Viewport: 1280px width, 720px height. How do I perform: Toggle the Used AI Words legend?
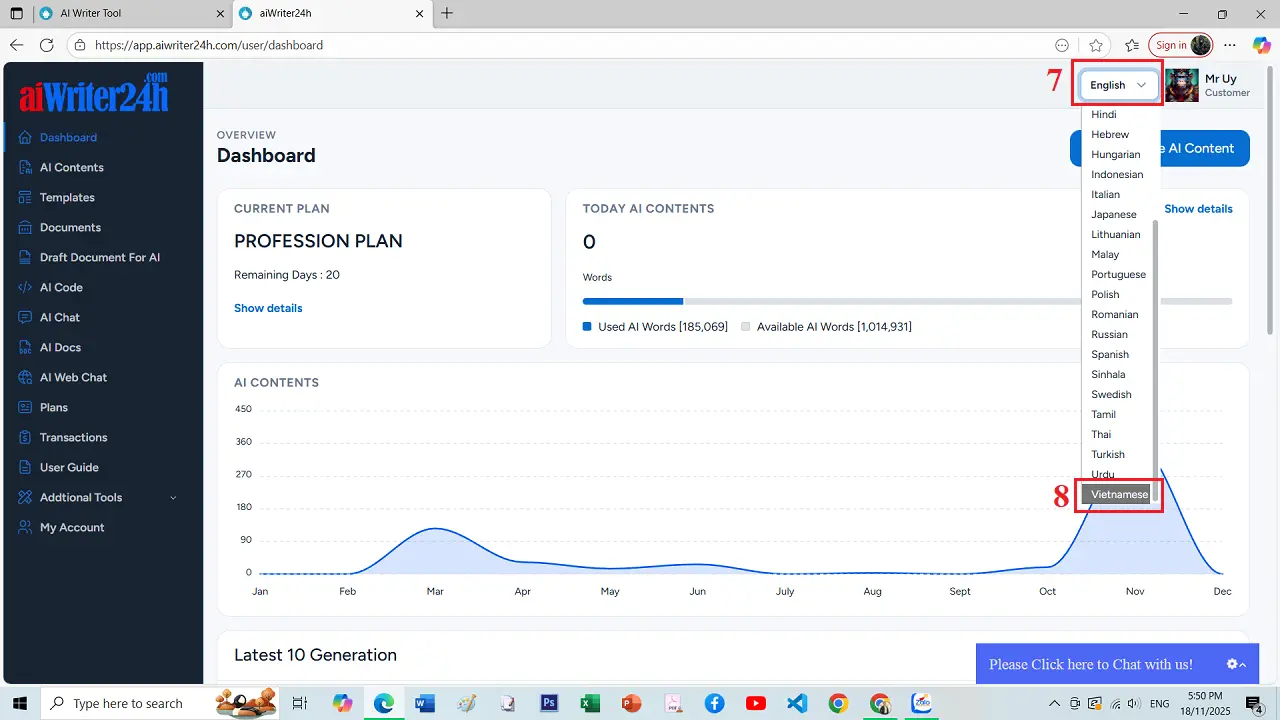586,326
